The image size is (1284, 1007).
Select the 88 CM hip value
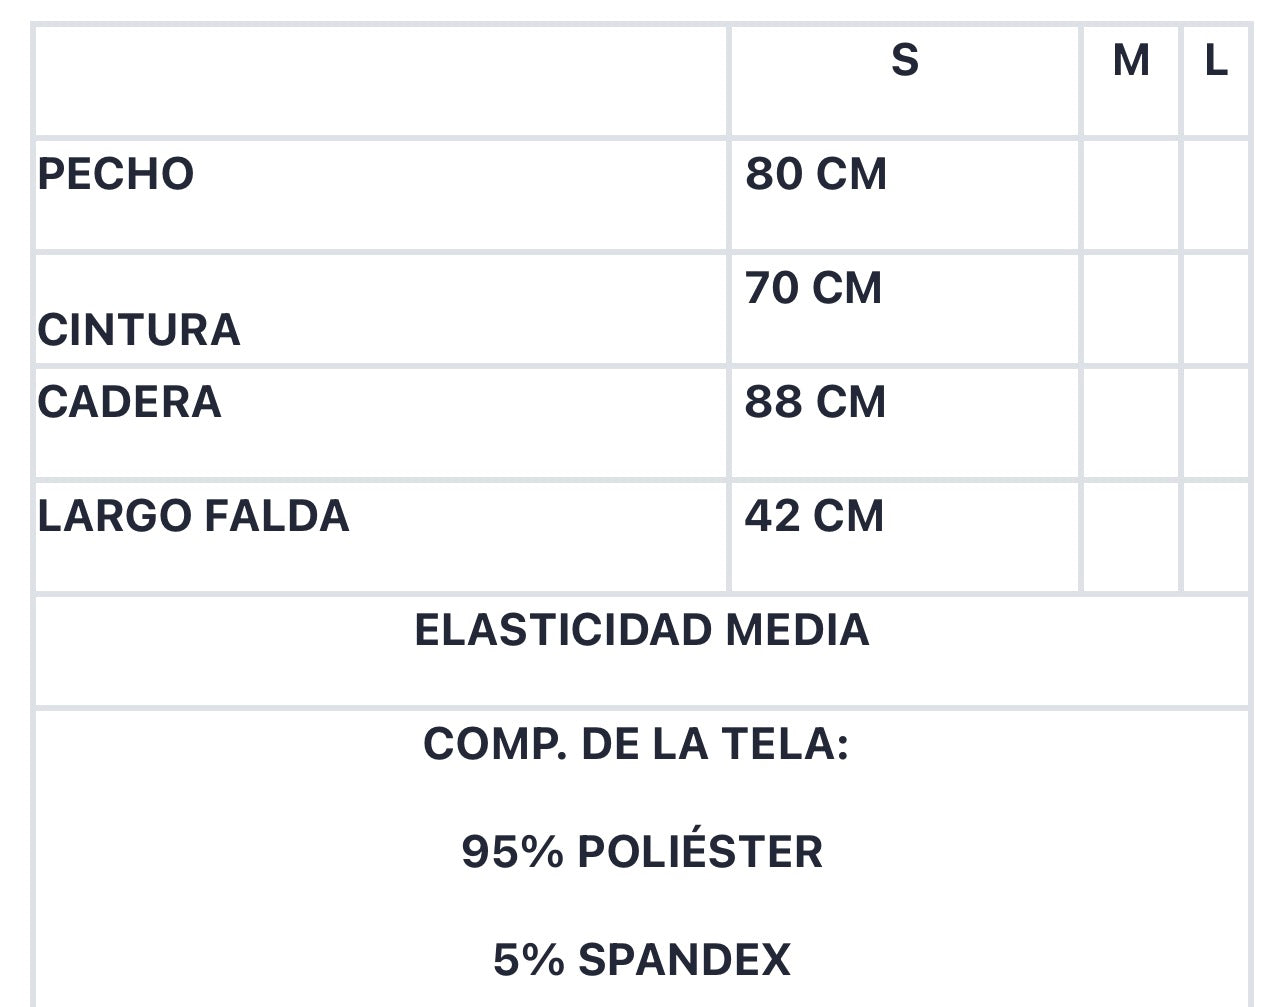pos(815,402)
